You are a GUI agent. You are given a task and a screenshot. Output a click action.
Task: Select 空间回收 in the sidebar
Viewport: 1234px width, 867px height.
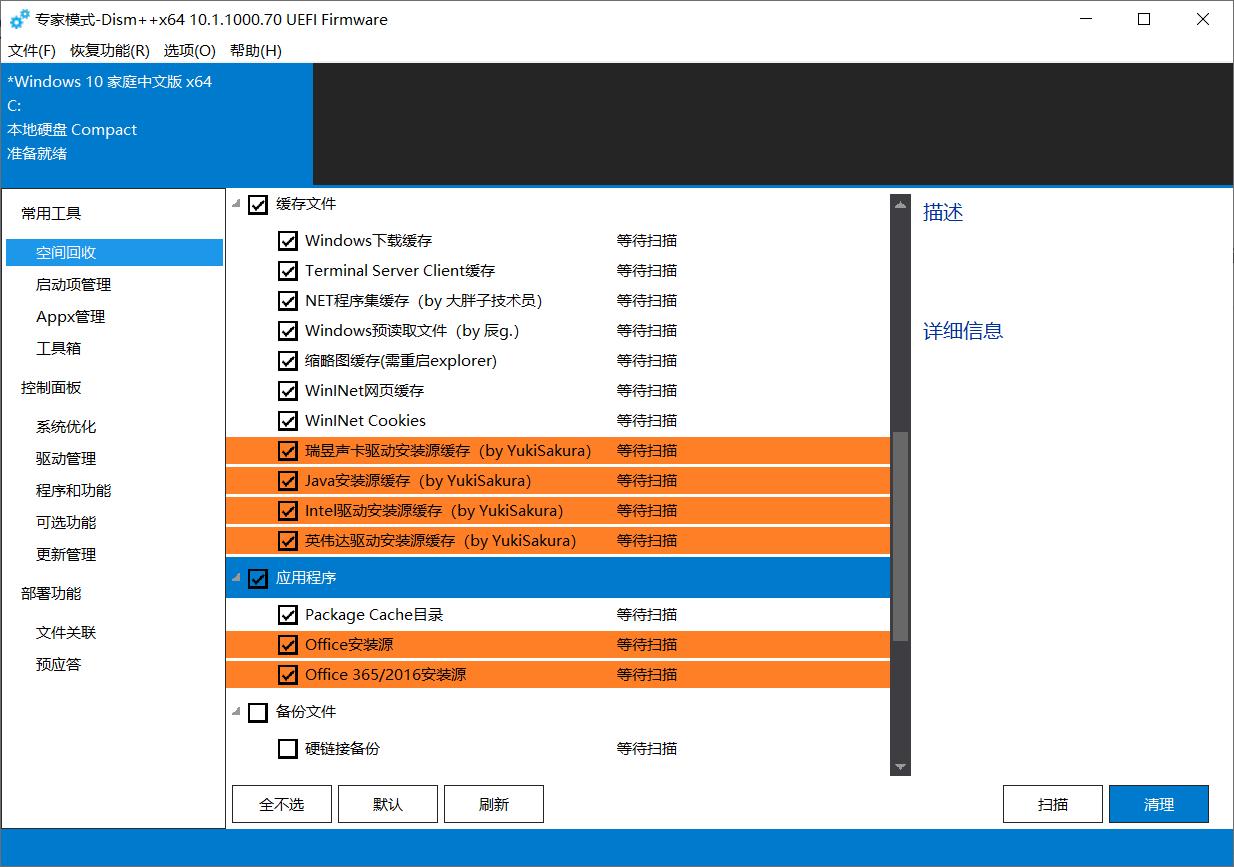coord(114,252)
